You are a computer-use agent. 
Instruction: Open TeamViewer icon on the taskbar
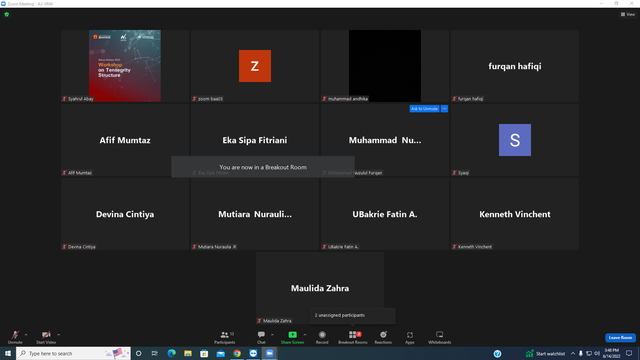(x=253, y=353)
